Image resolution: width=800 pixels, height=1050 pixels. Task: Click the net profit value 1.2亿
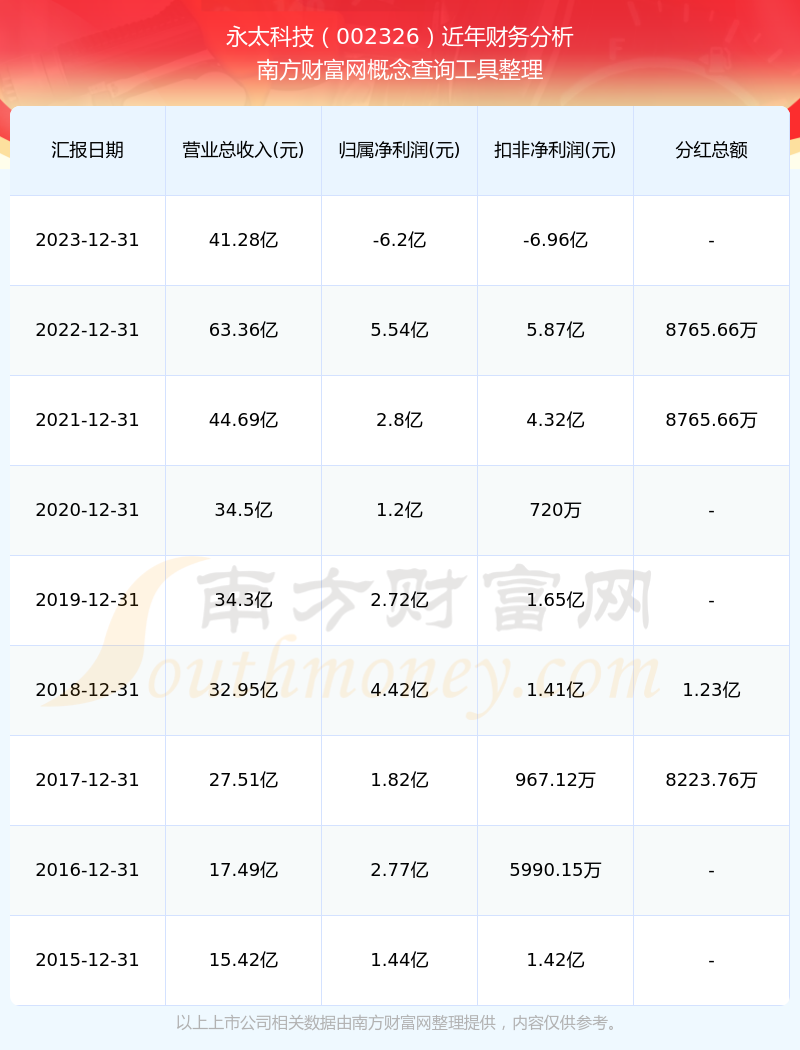[400, 510]
